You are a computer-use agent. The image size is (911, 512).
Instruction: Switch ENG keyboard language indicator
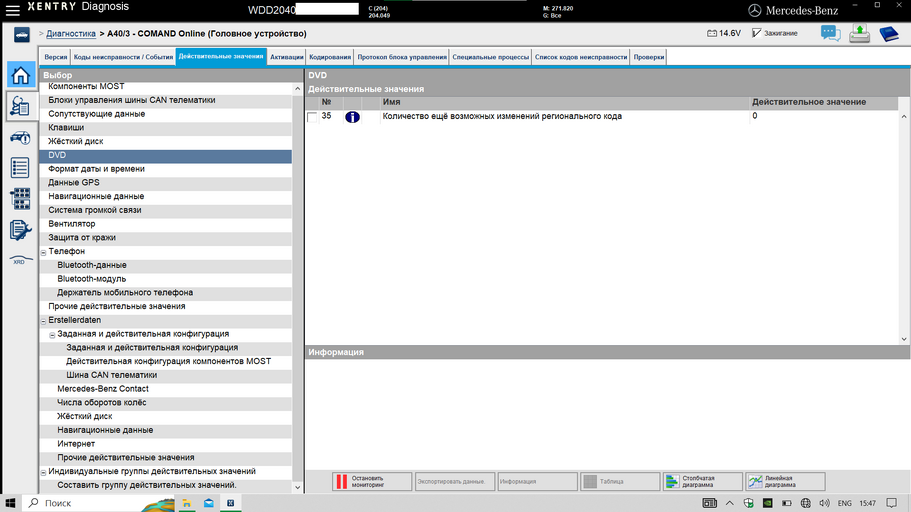pos(845,503)
